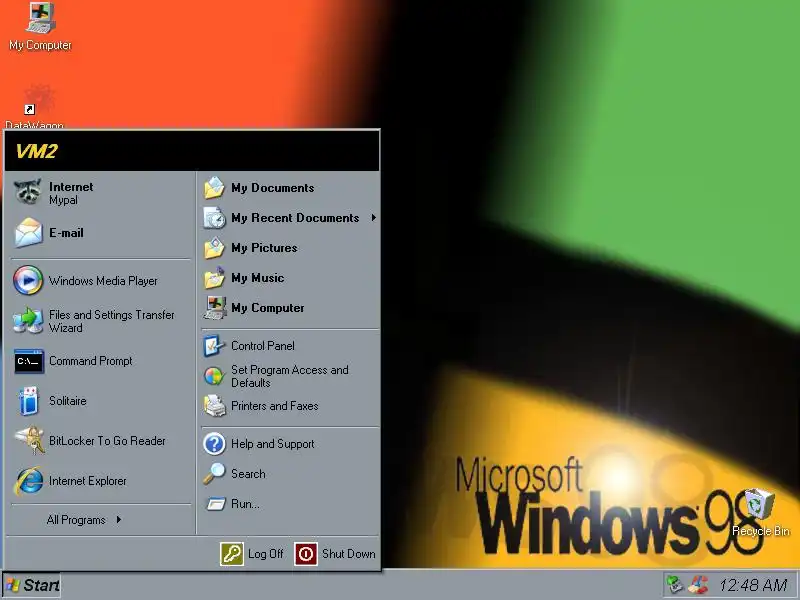Click 'Printers and Faxes' text
Screen dimensions: 800x600
274,406
